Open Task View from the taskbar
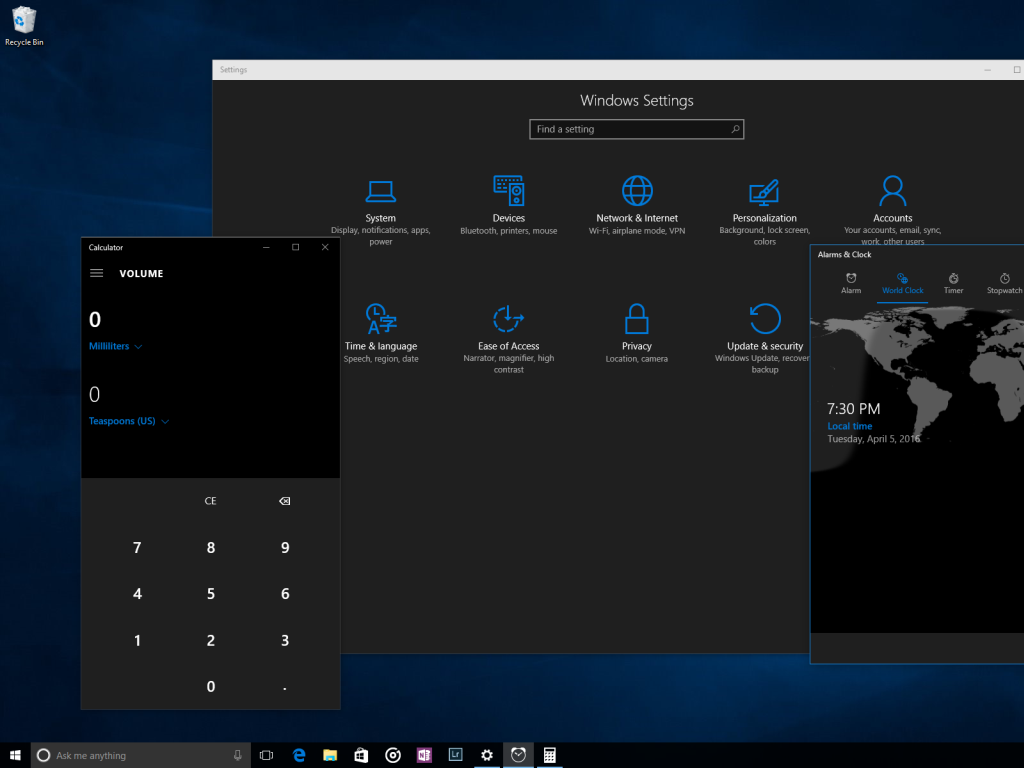Image resolution: width=1024 pixels, height=768 pixels. point(266,755)
